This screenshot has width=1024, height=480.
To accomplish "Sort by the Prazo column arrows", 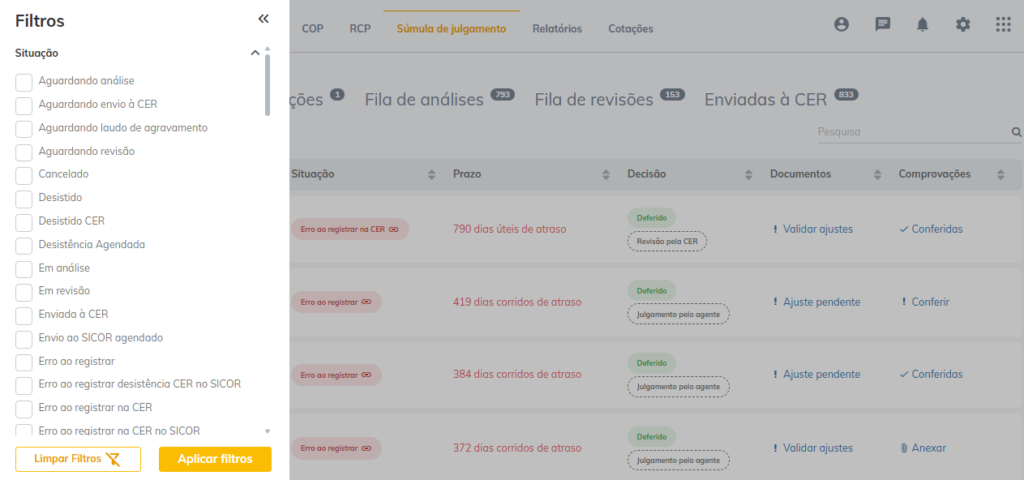I will pos(605,174).
